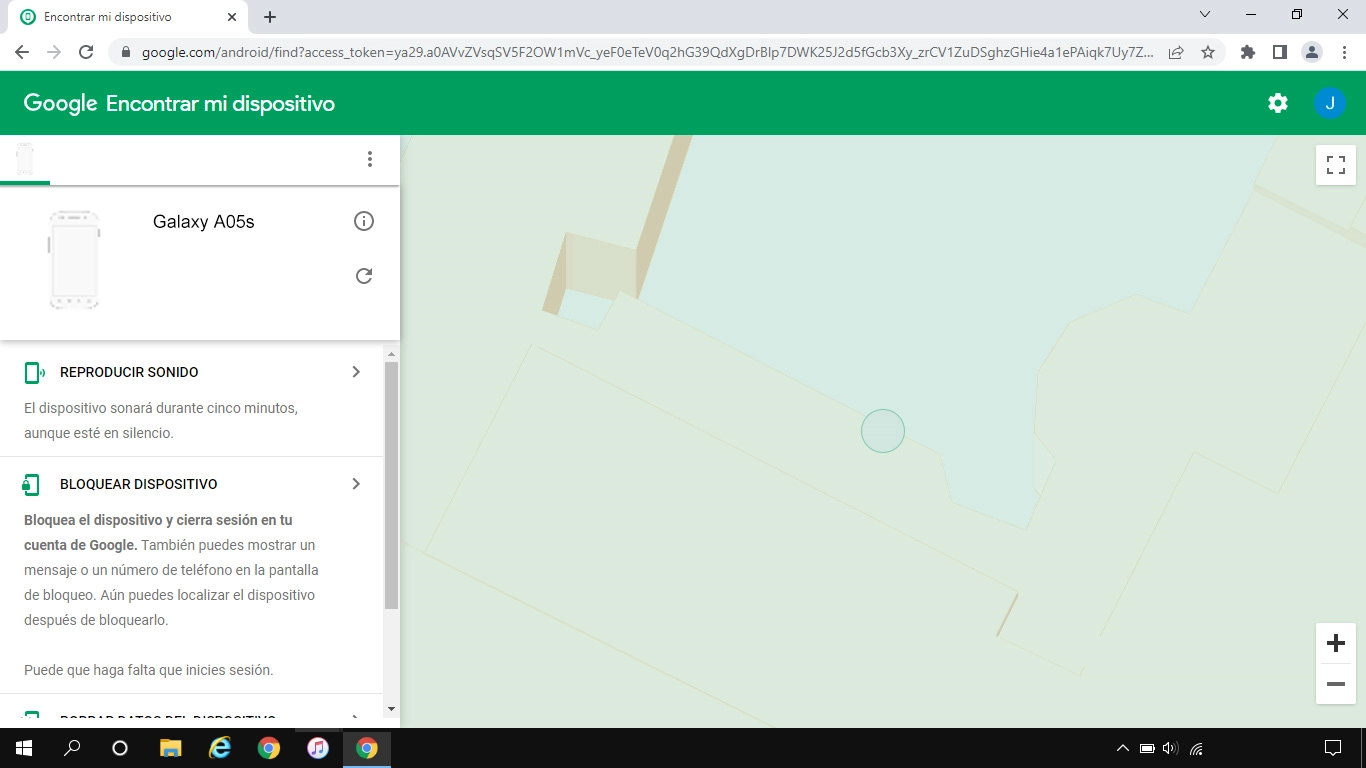
Task: Open Find My Device settings gear
Action: pyautogui.click(x=1277, y=102)
